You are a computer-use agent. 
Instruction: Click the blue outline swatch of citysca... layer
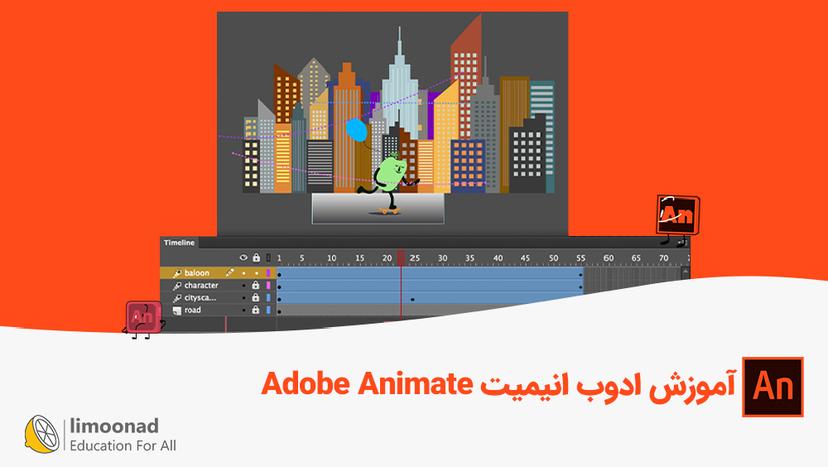point(268,298)
